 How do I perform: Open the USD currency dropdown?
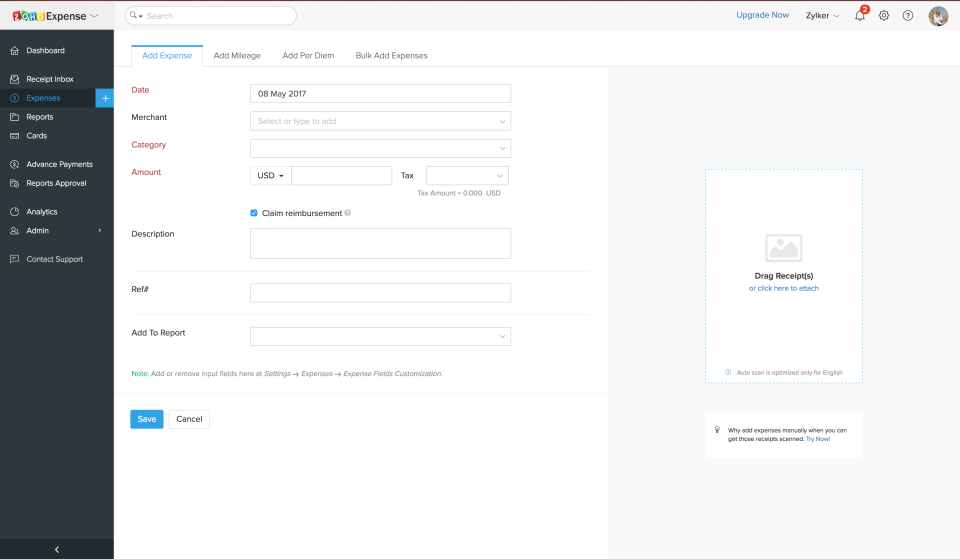click(271, 176)
